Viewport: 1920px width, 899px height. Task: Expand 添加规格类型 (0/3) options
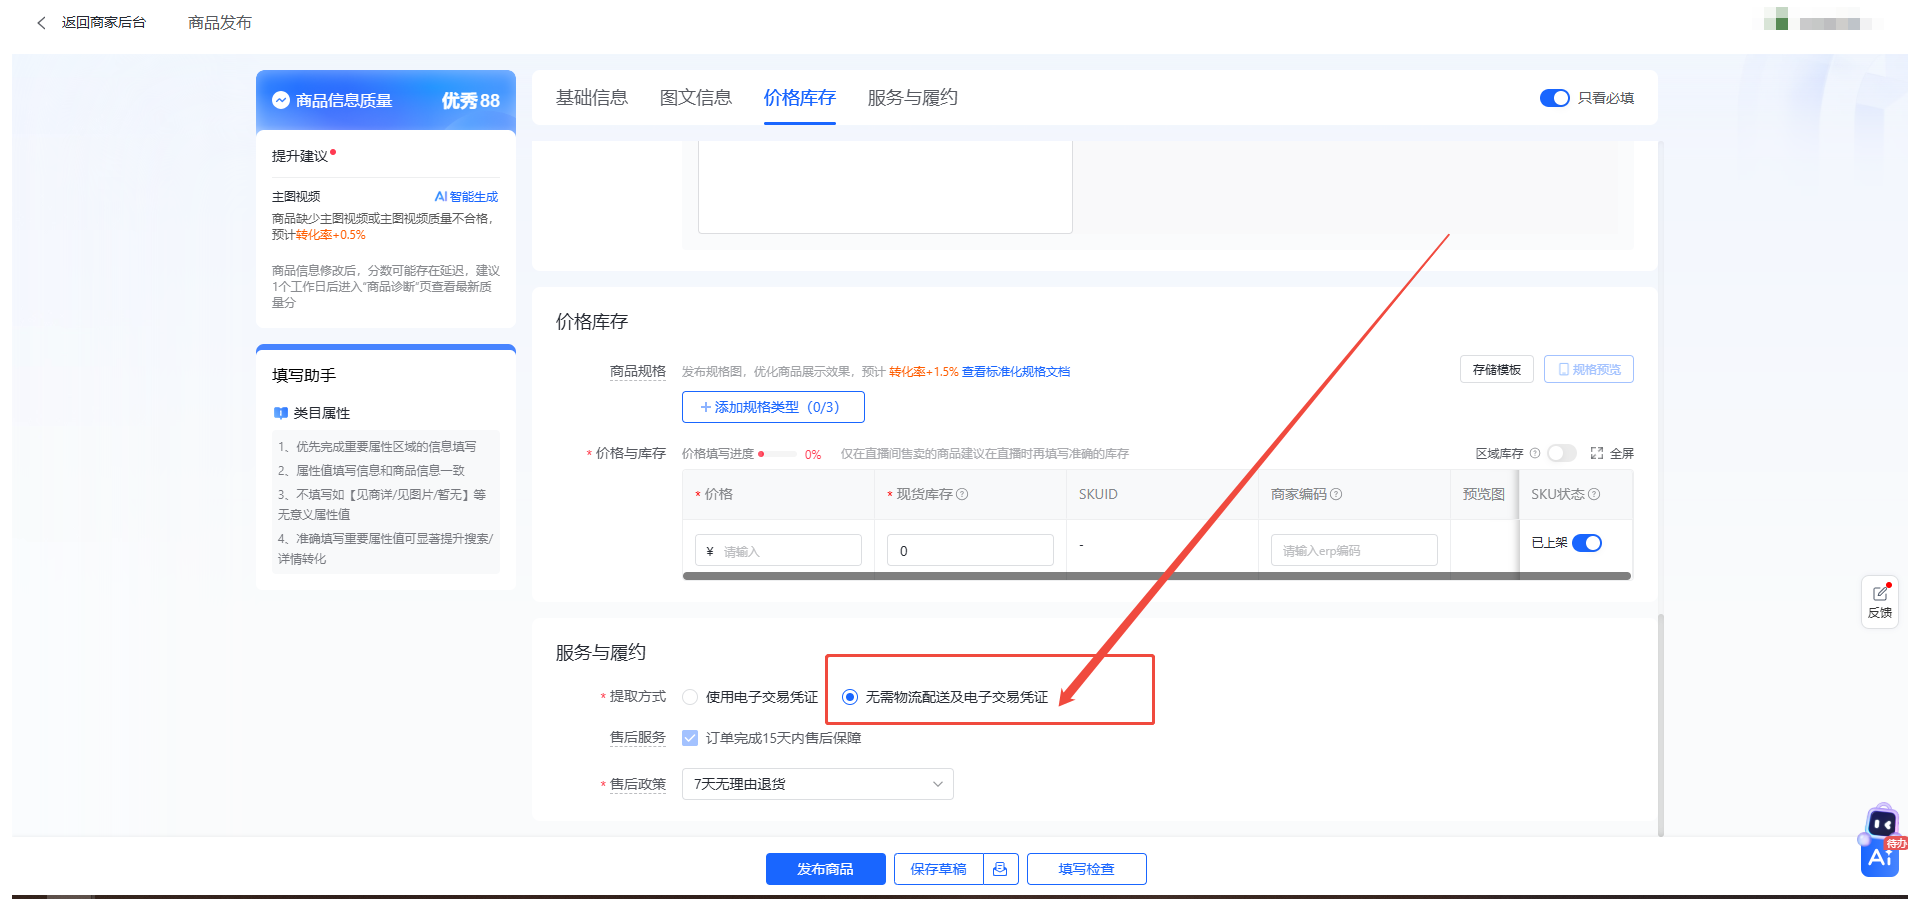coord(772,407)
